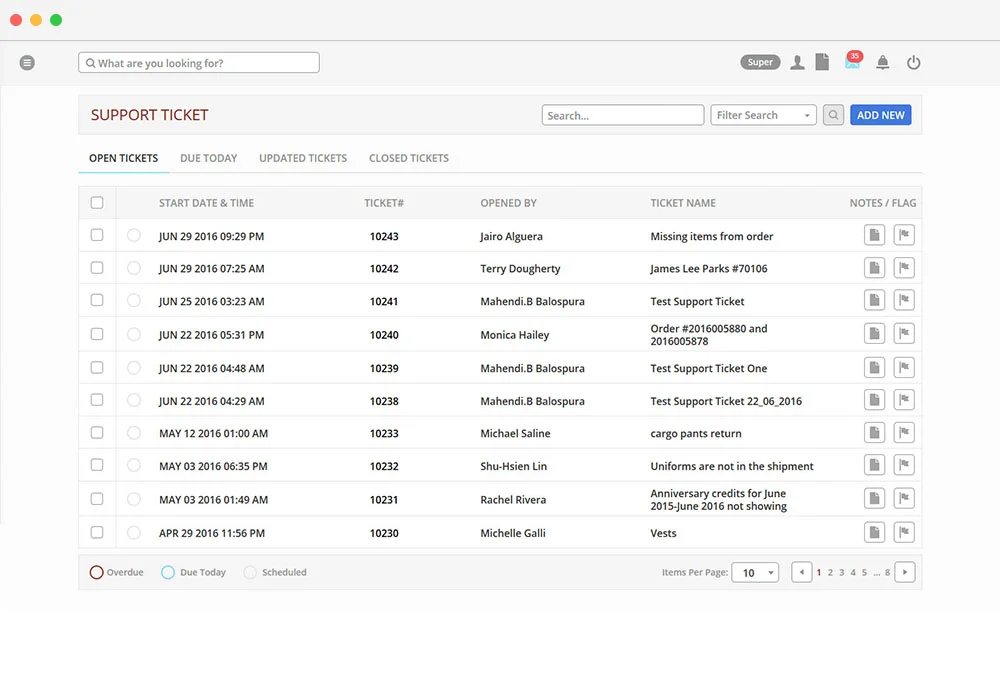
Task: Flag ticket 10242 from Terry Dougherty
Action: [x=904, y=267]
